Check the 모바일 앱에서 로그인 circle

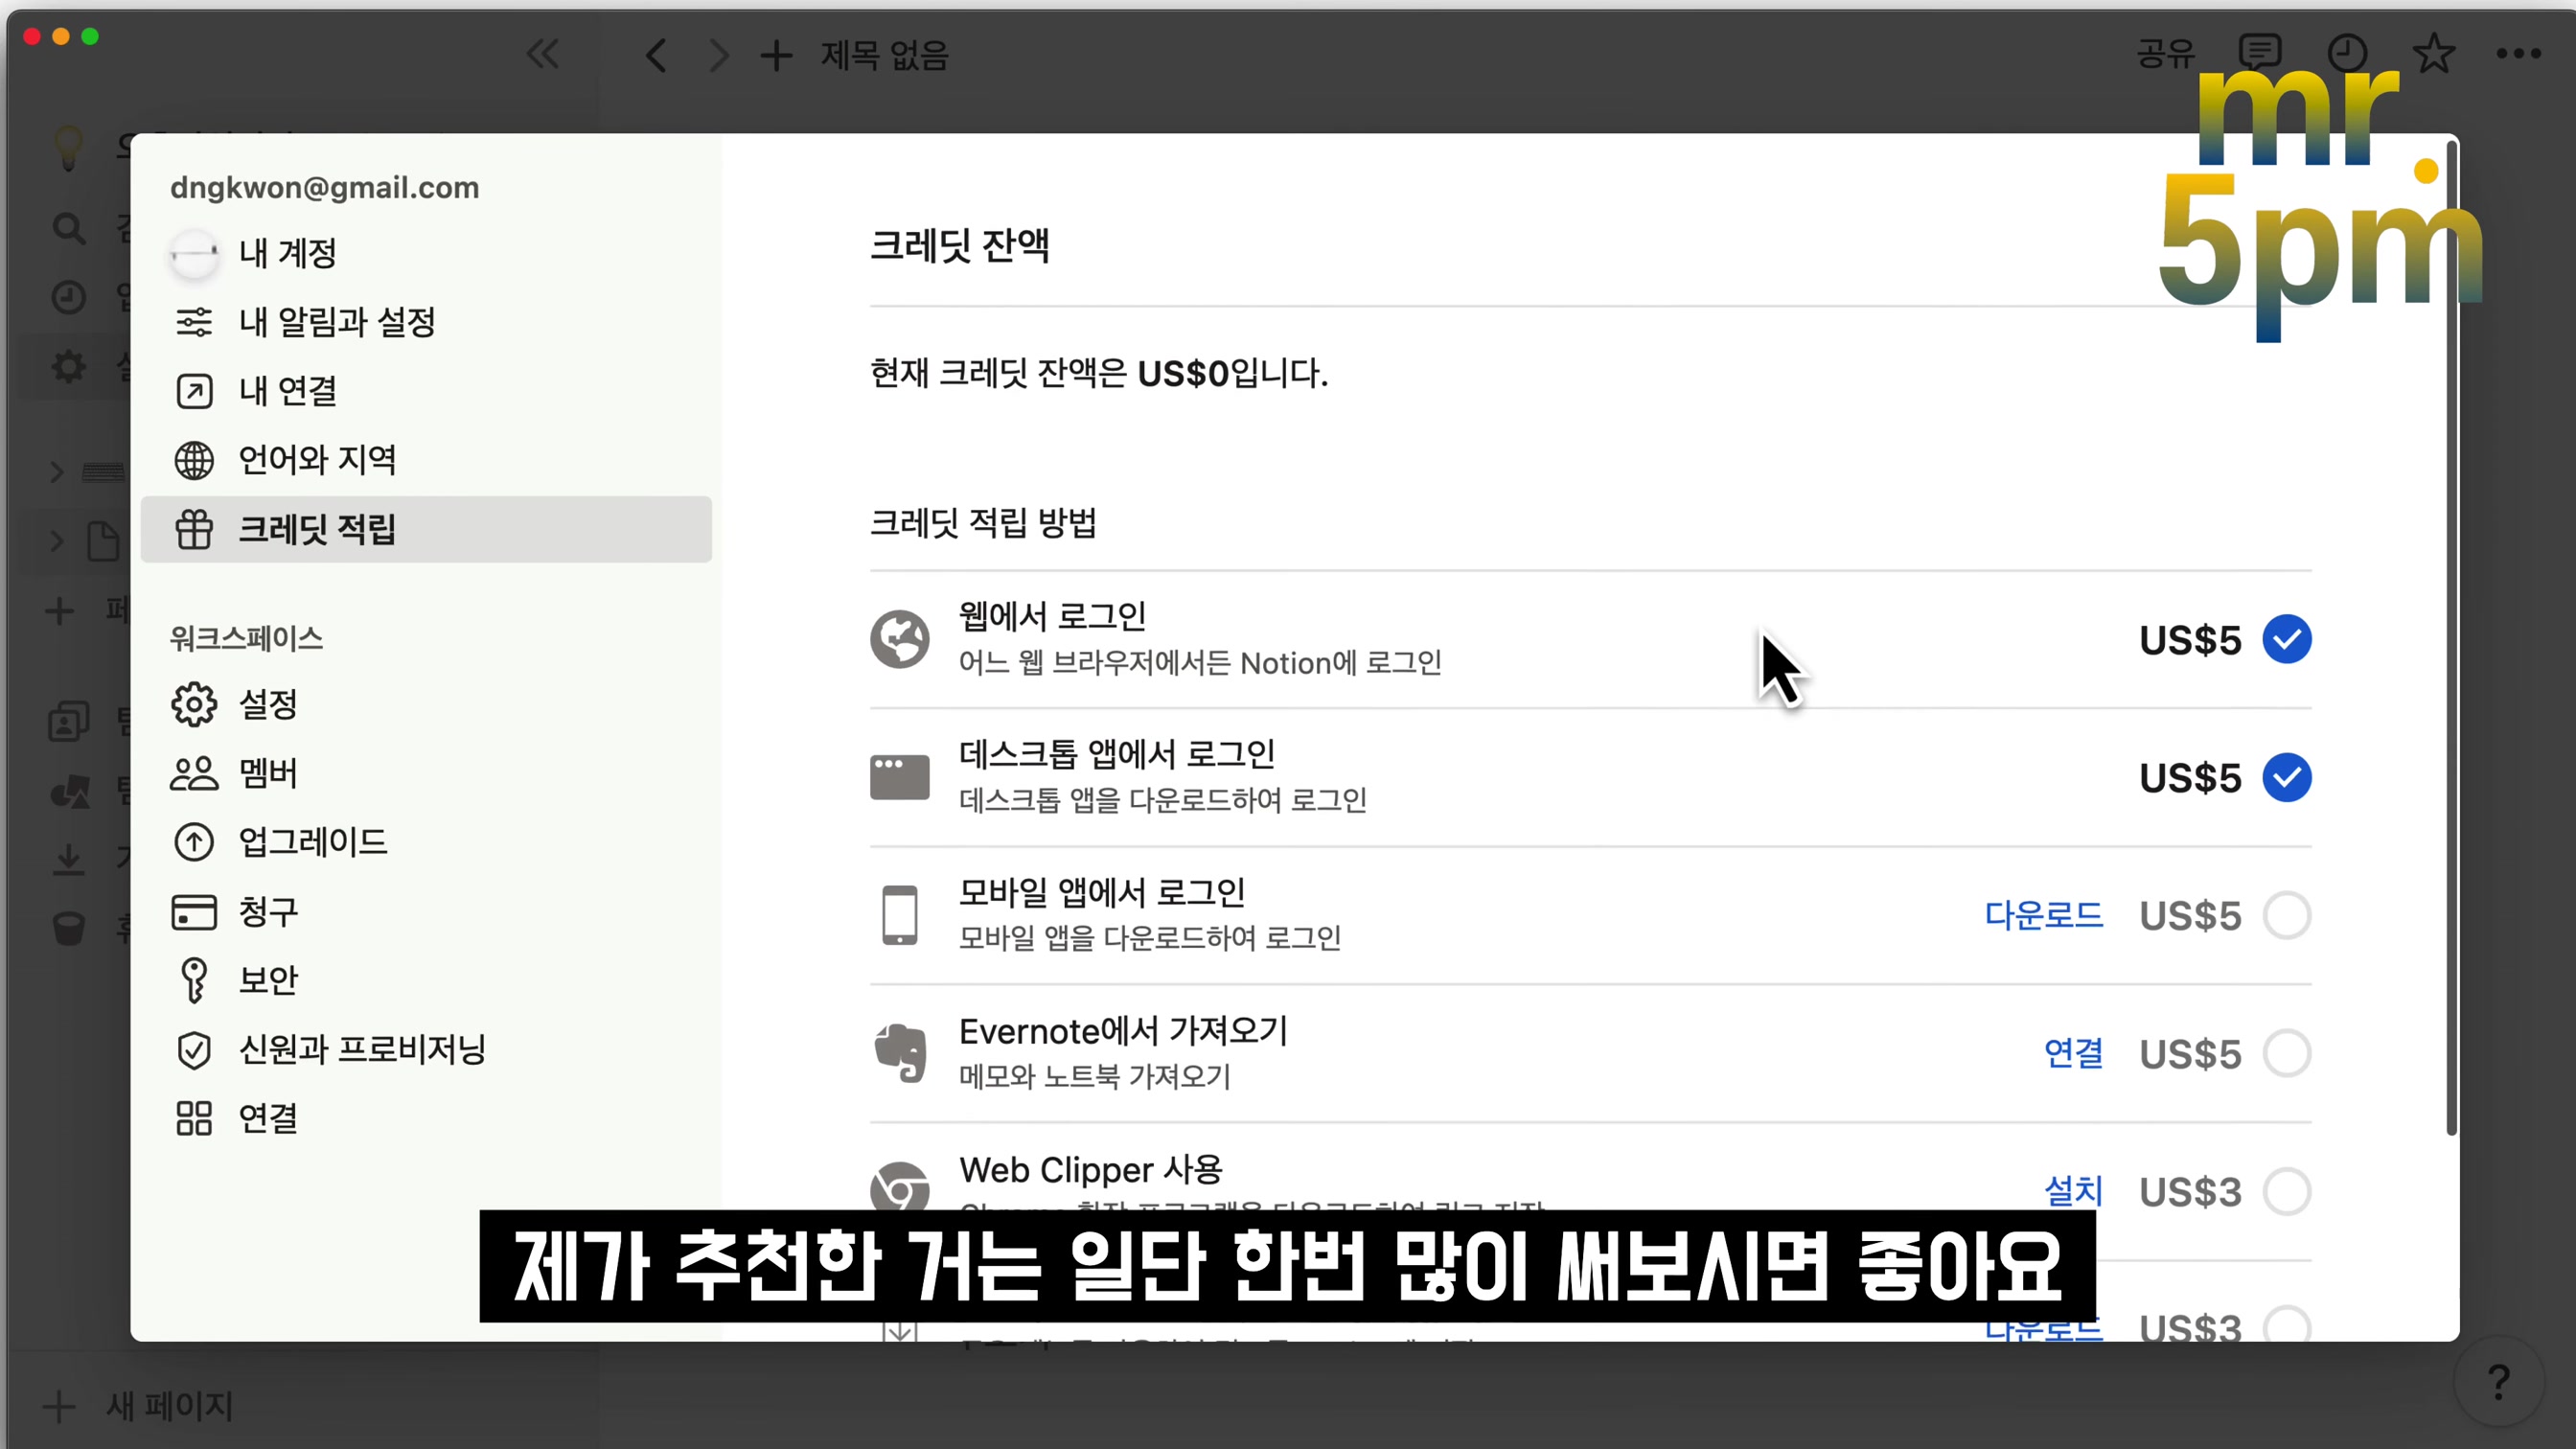coord(2287,915)
